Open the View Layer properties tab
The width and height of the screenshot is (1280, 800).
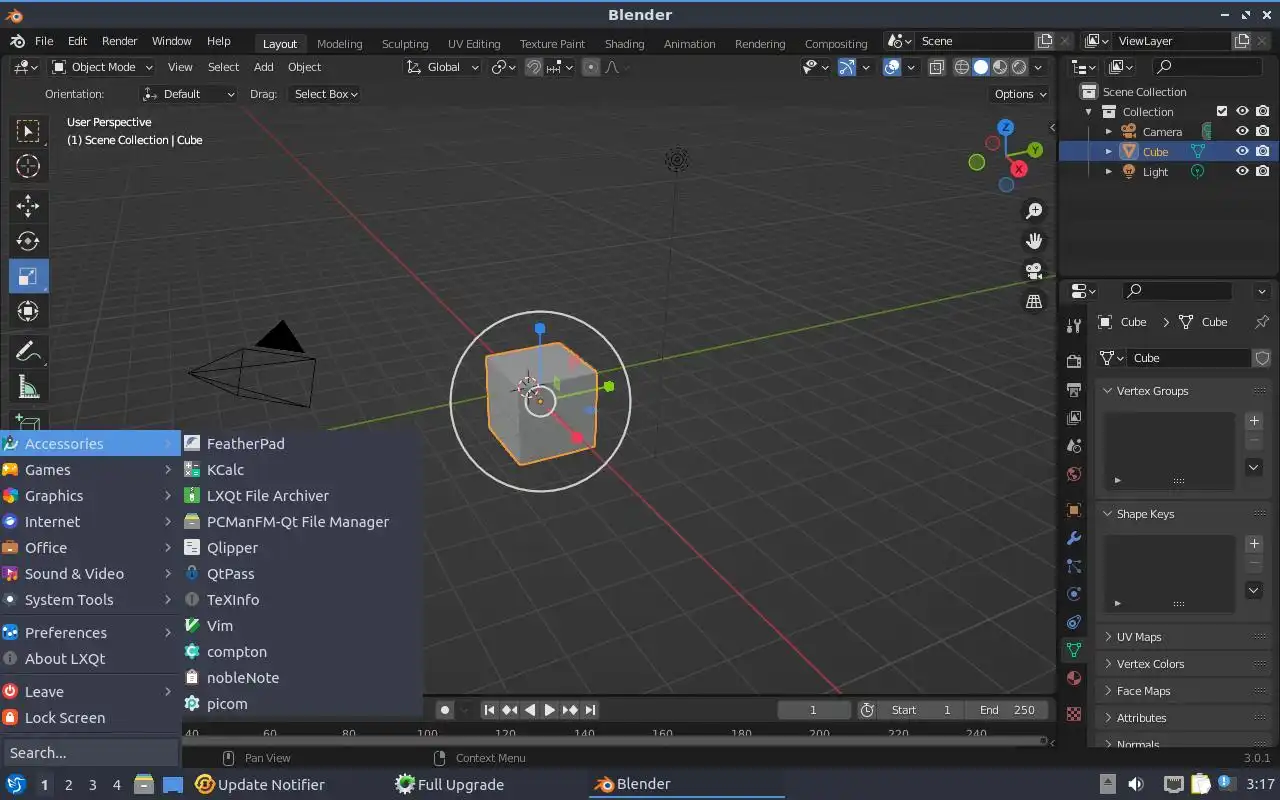tap(1074, 417)
